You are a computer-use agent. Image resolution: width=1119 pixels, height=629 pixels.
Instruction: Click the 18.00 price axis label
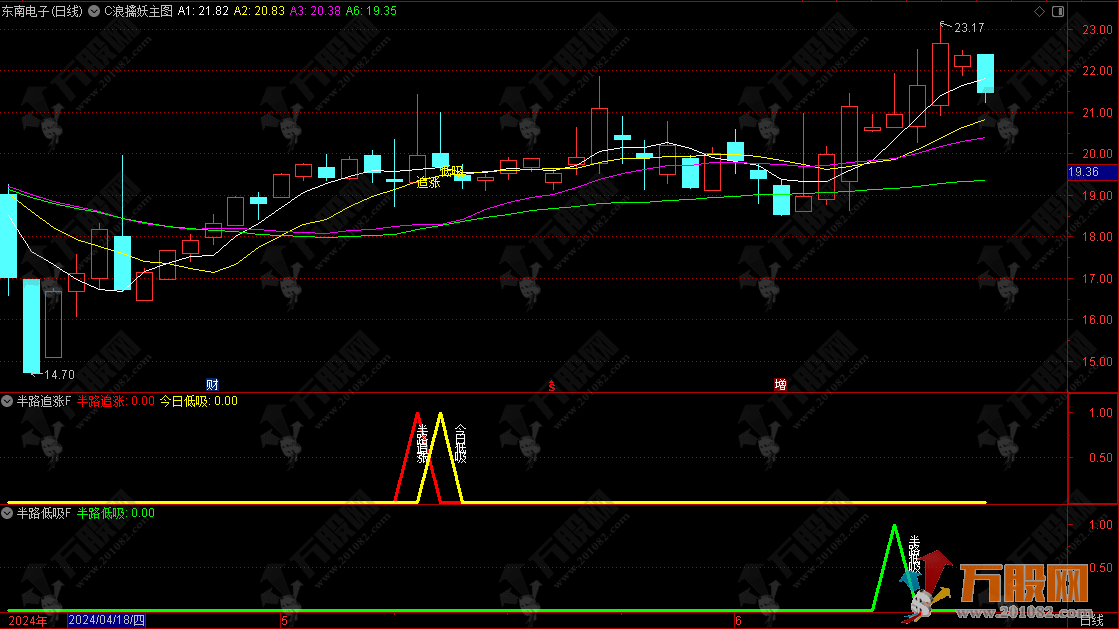[1097, 236]
